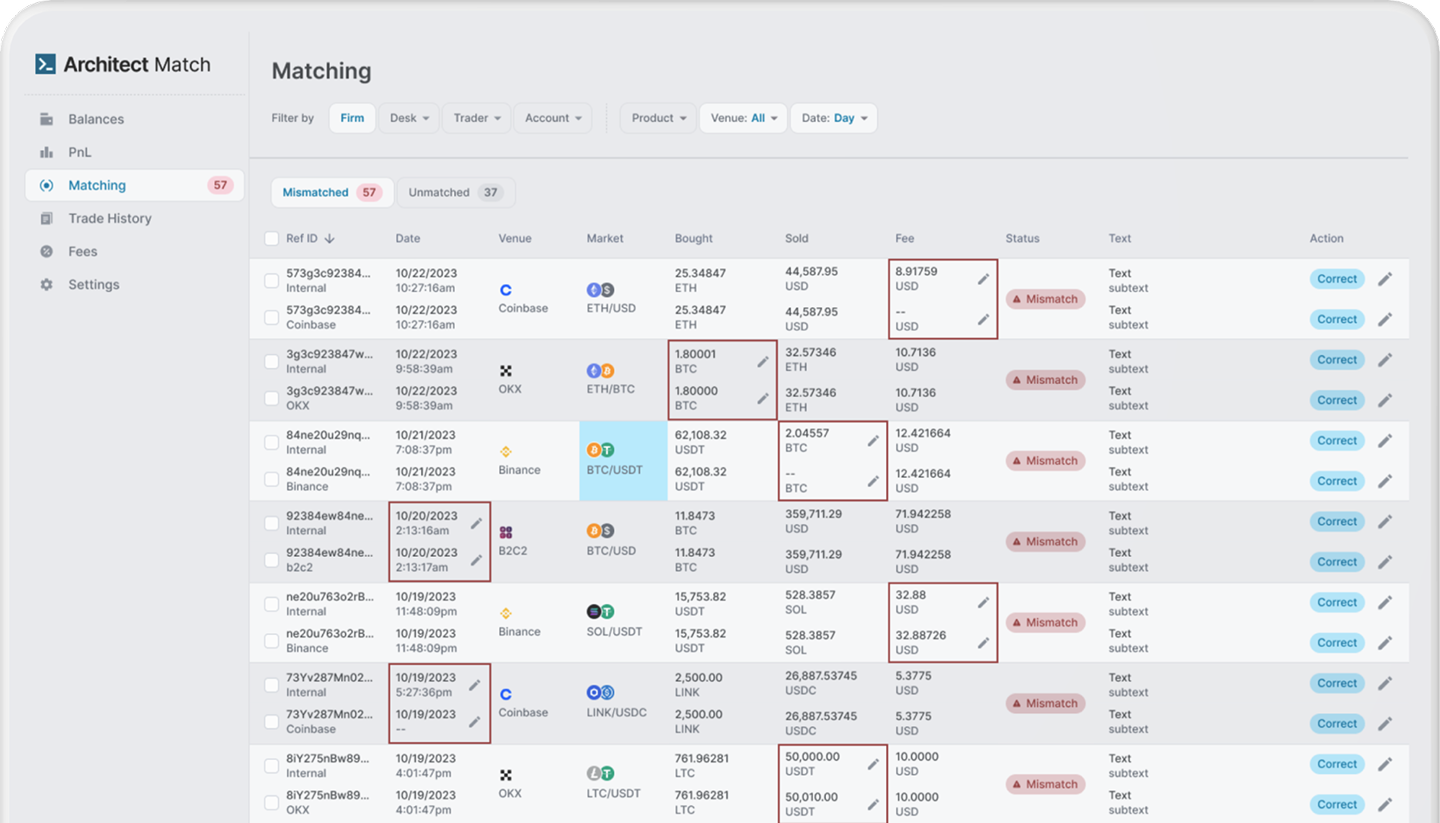
Task: Click Correct on the first mismatch row
Action: pos(1337,278)
